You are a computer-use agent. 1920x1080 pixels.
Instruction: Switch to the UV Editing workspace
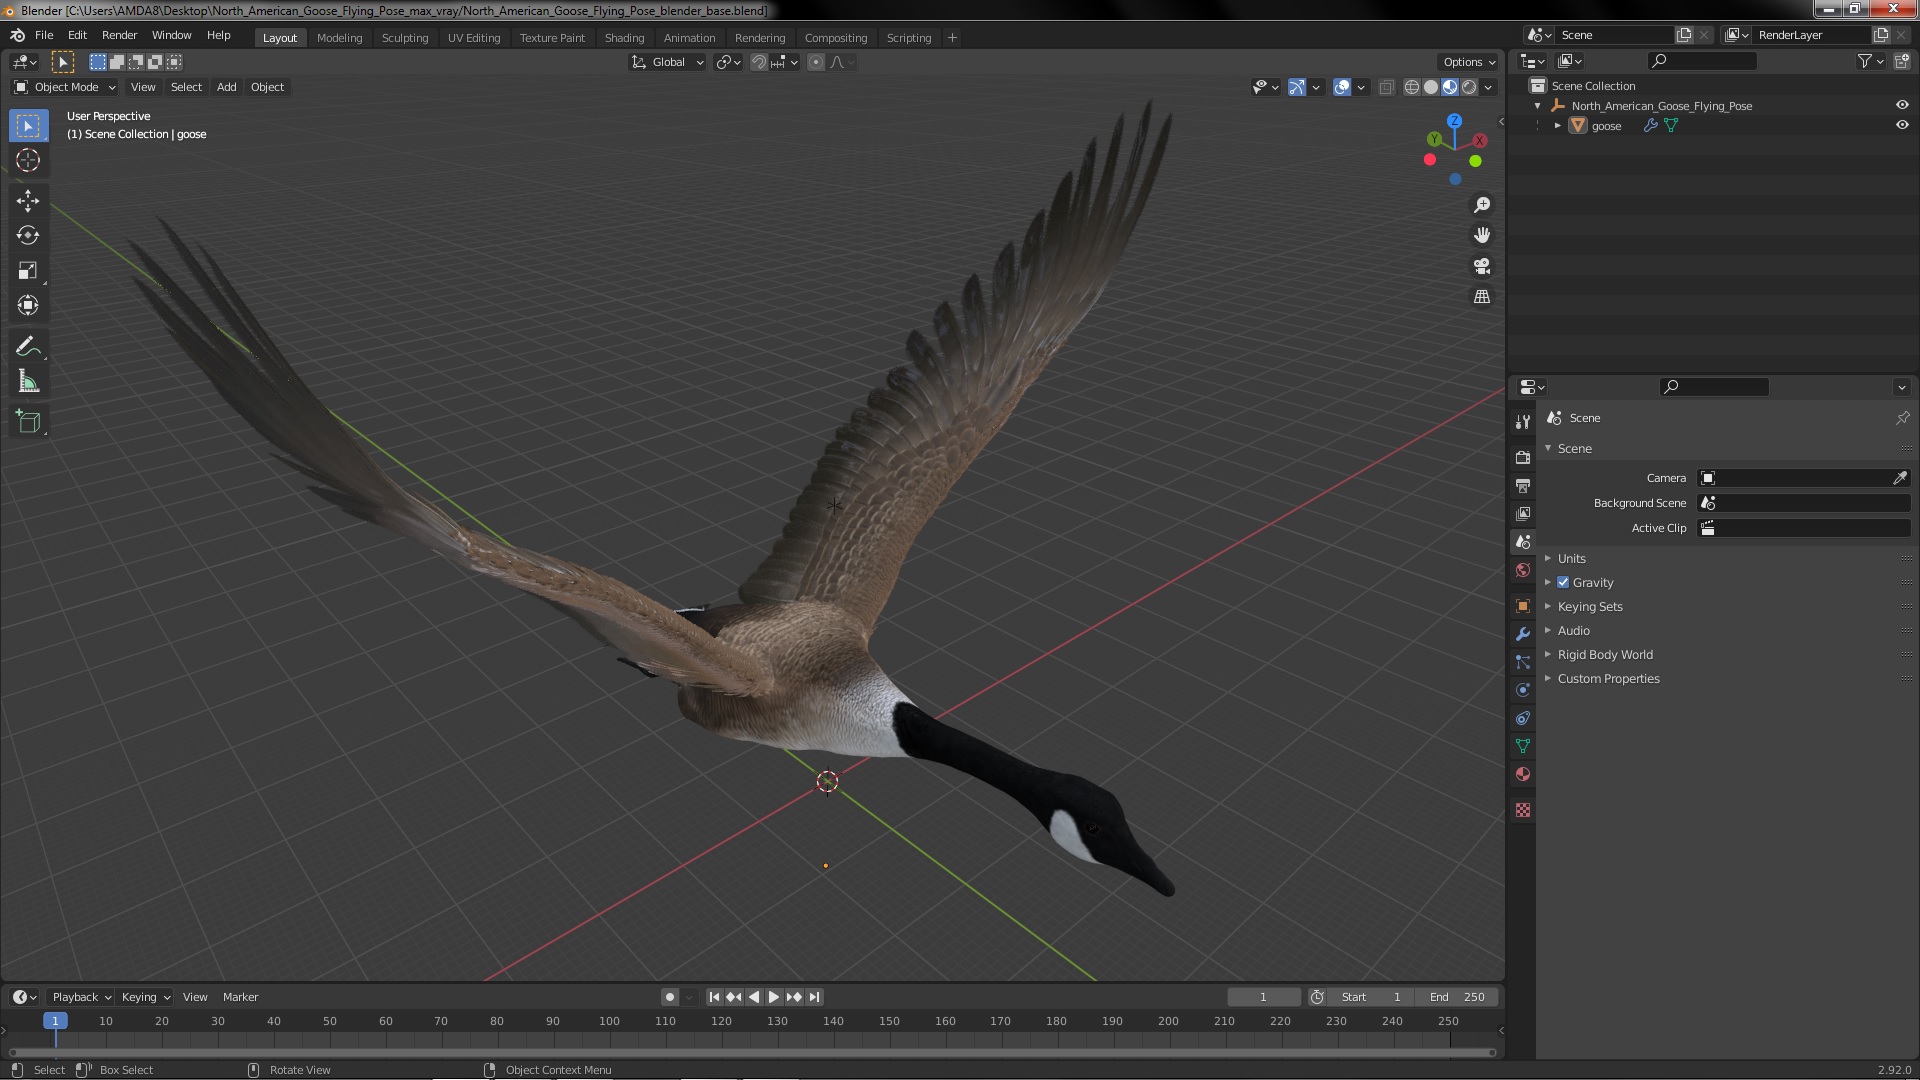pyautogui.click(x=474, y=38)
